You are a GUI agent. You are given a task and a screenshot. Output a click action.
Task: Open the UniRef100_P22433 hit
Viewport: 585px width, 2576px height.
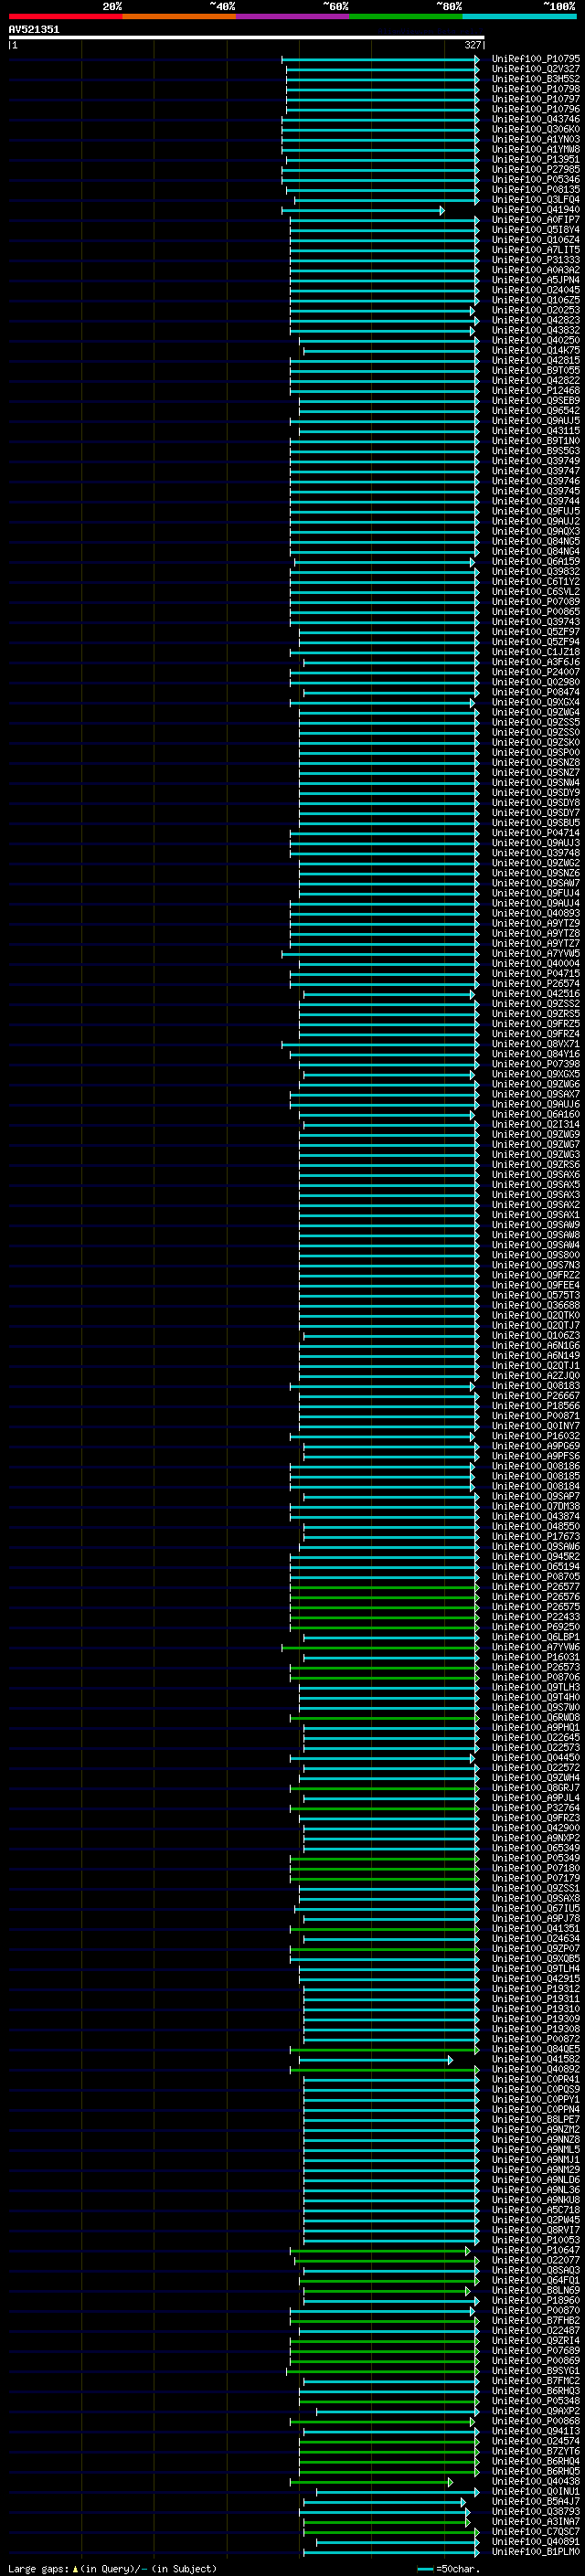[536, 1617]
